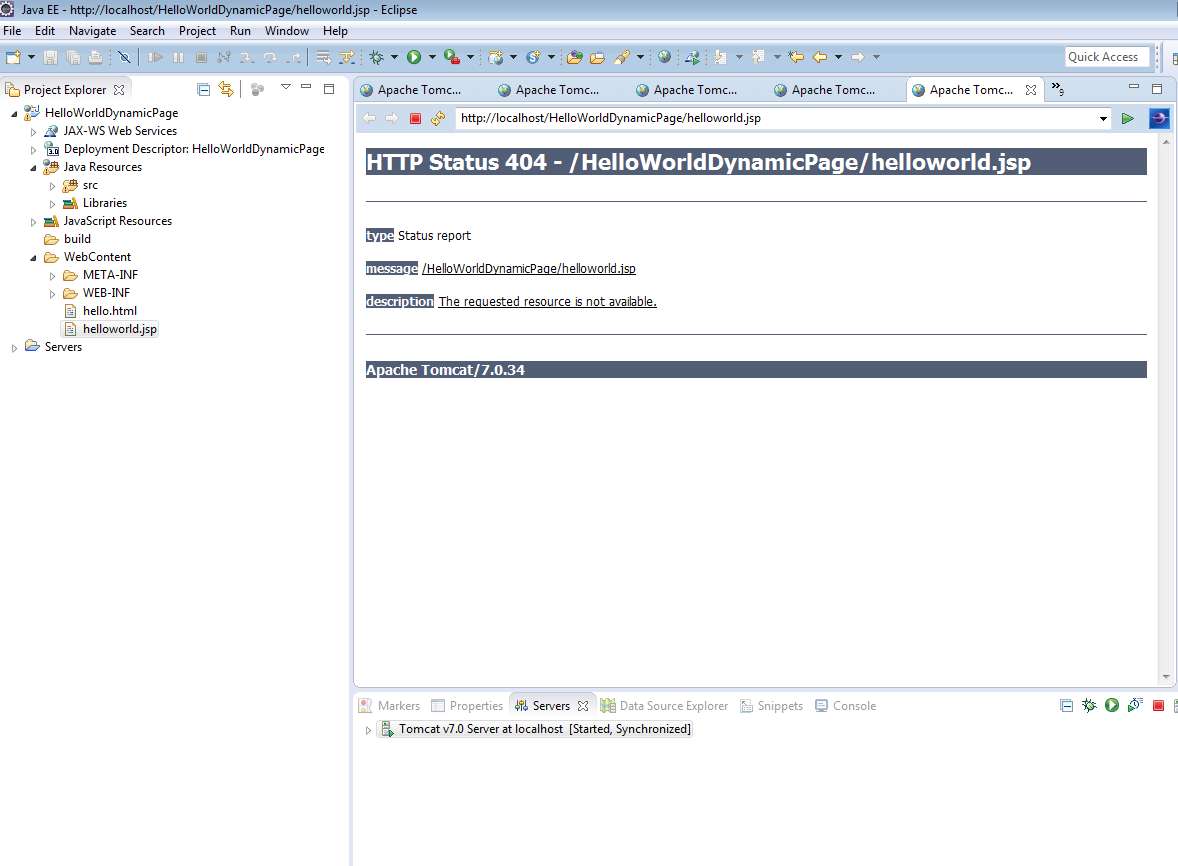The width and height of the screenshot is (1178, 866).
Task: Toggle Skip All Breakpoints in toolbar
Action: coord(124,57)
